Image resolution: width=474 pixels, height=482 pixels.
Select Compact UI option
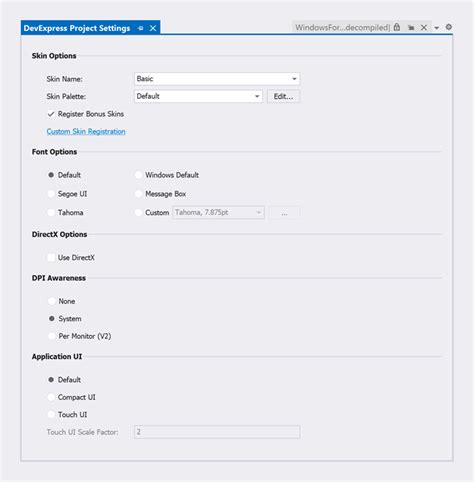click(x=51, y=397)
